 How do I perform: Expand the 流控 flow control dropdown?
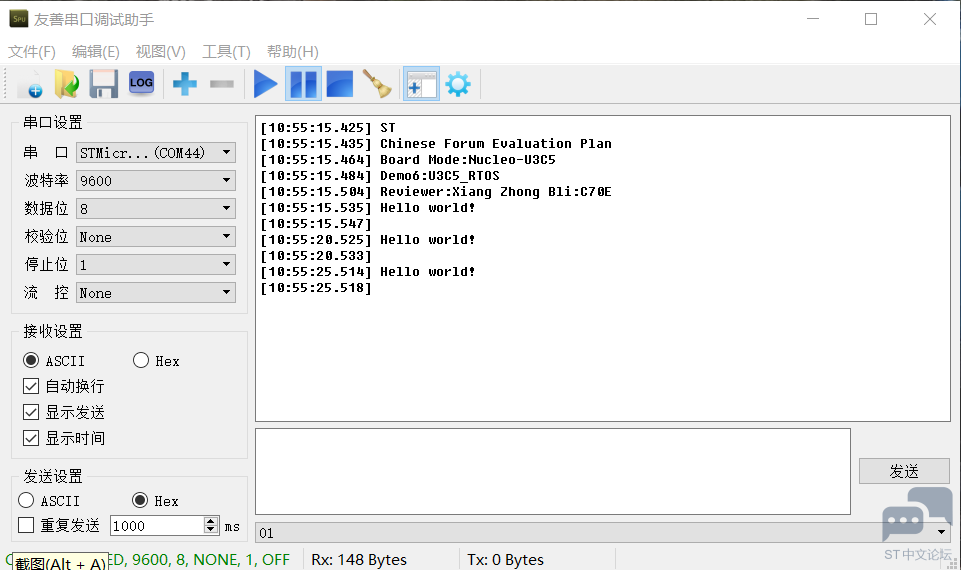(x=156, y=293)
